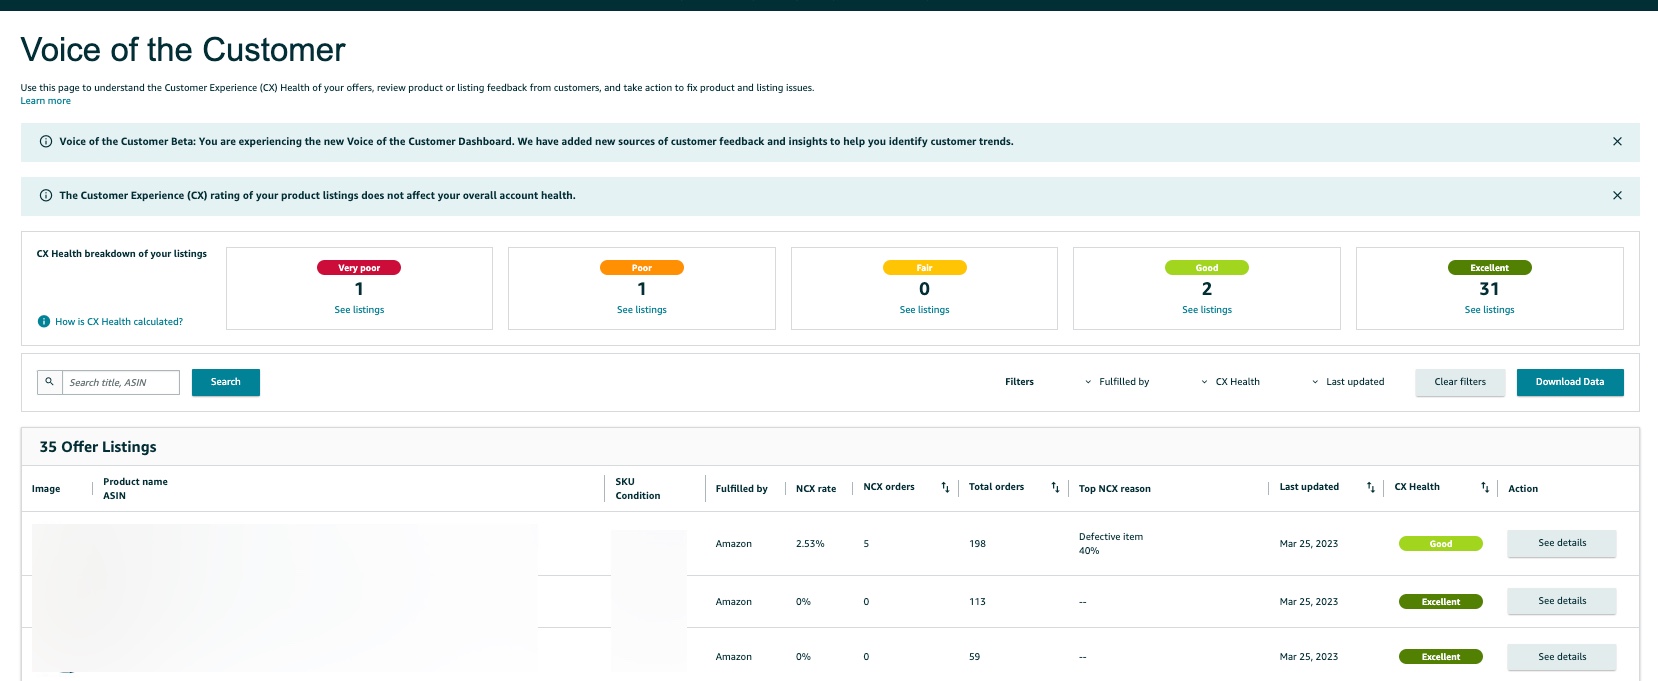Open listings in the Excellent category
The width and height of the screenshot is (1658, 681).
(x=1489, y=310)
